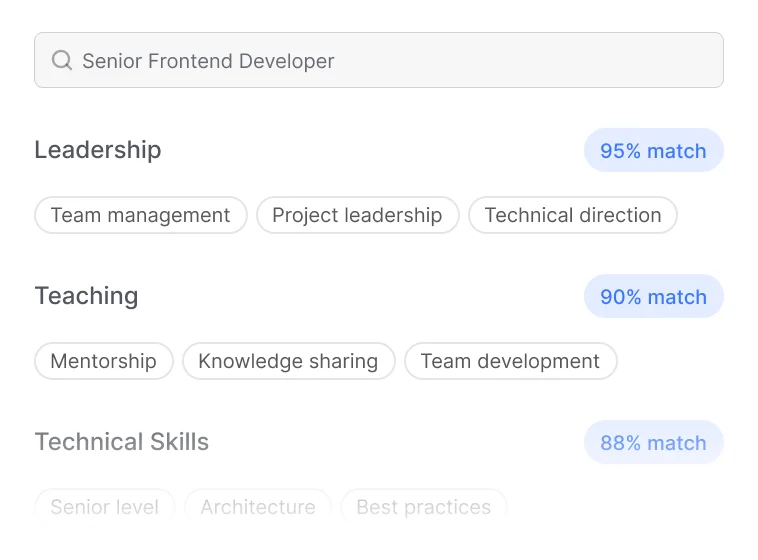758x560 pixels.
Task: Choose the Team development tag
Action: click(510, 361)
